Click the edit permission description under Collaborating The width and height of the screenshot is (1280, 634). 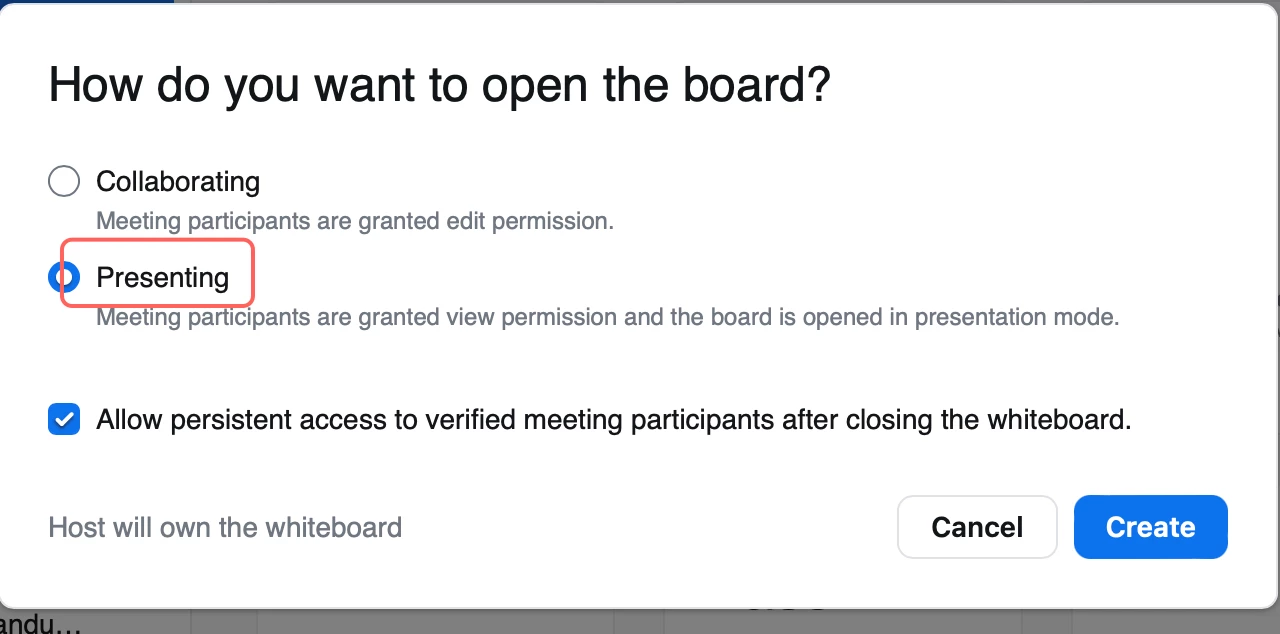354,221
